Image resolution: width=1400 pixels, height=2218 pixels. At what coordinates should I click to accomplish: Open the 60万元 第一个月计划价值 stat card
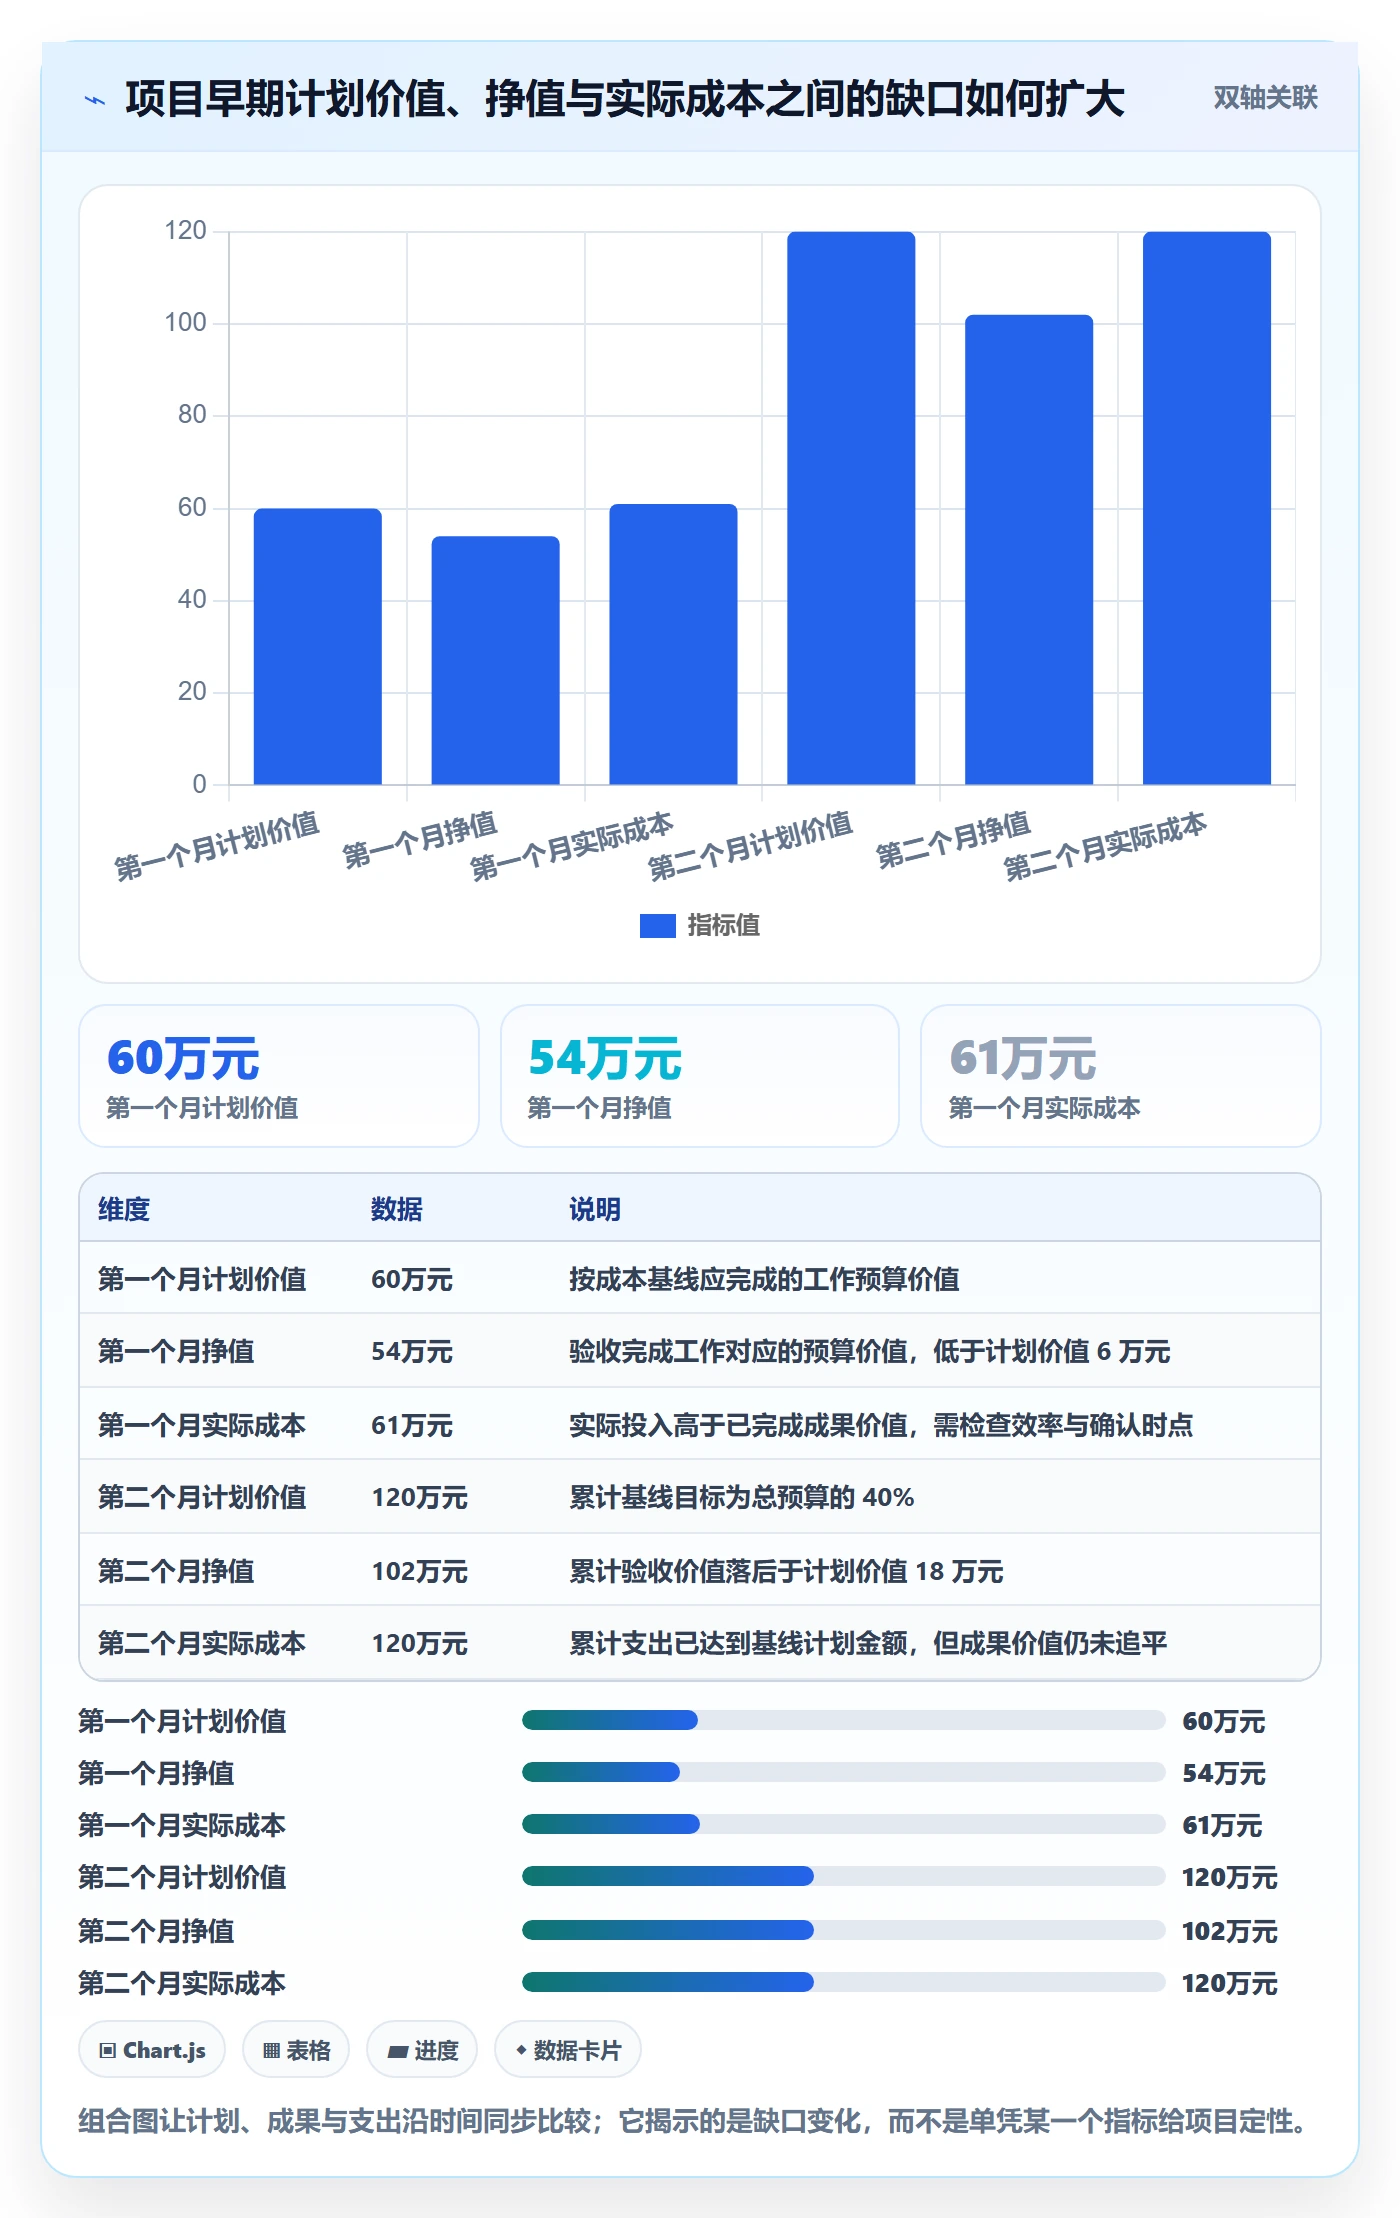(x=279, y=1076)
